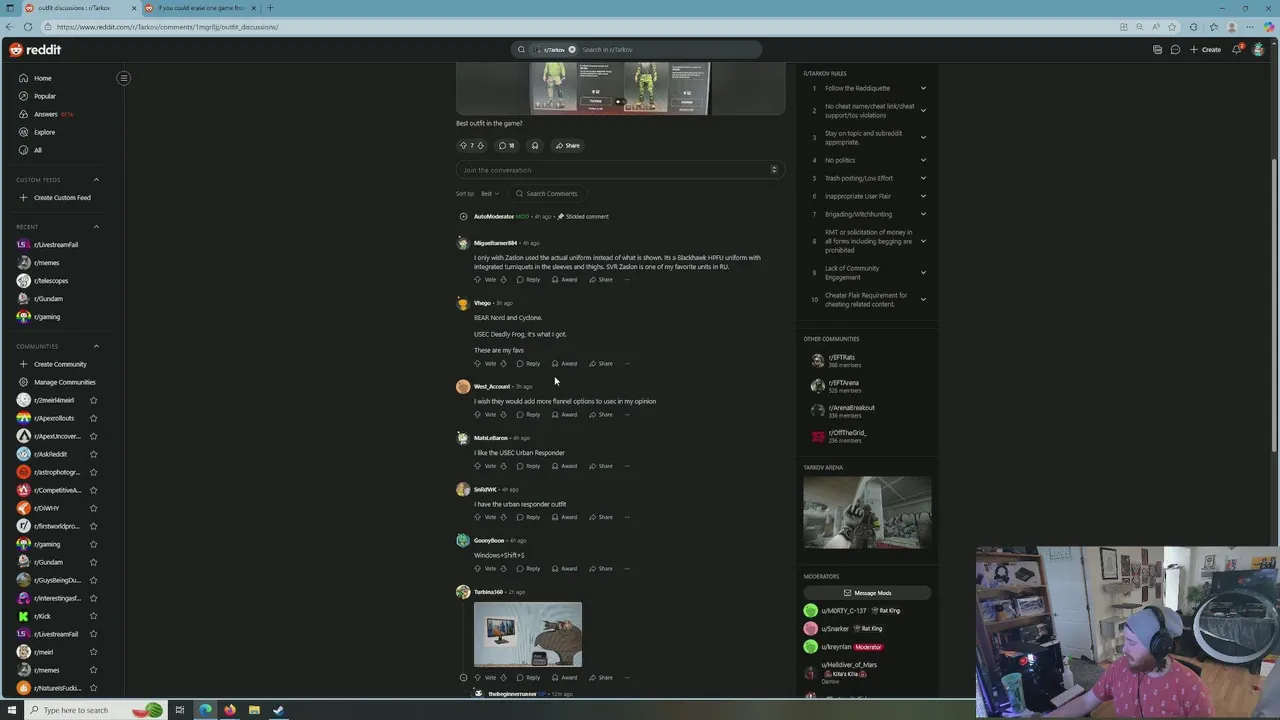Image resolution: width=1280 pixels, height=720 pixels.
Task: Open u/MORTY_C-137 moderator profile
Action: point(846,610)
